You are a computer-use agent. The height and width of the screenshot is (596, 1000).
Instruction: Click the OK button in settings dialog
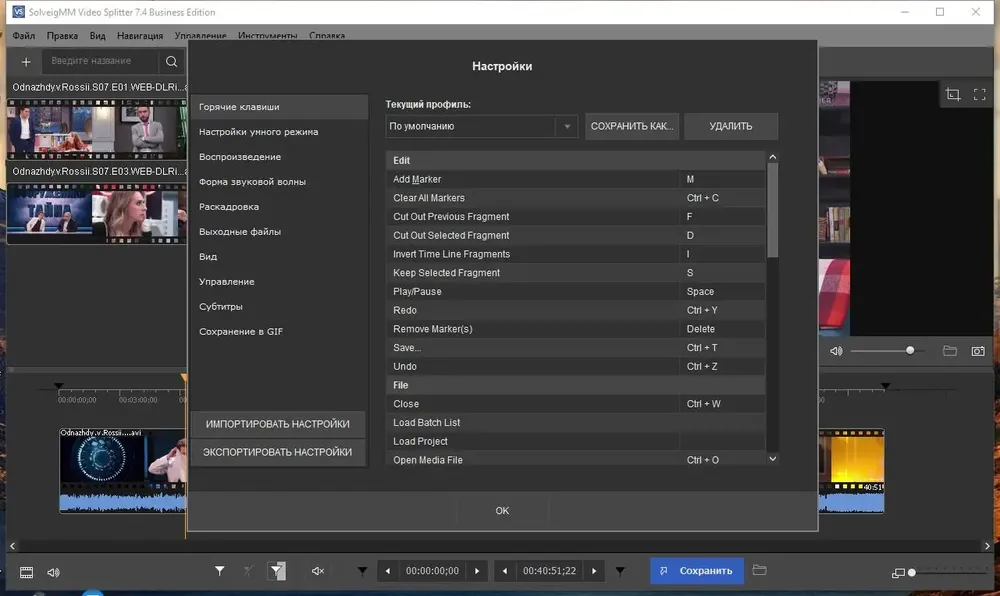[x=502, y=511]
